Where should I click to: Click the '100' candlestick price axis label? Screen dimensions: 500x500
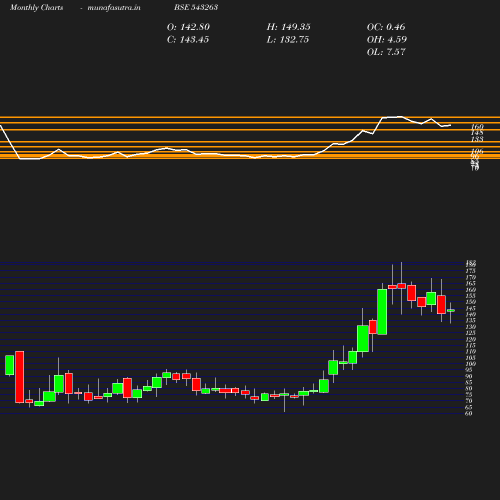(471, 364)
